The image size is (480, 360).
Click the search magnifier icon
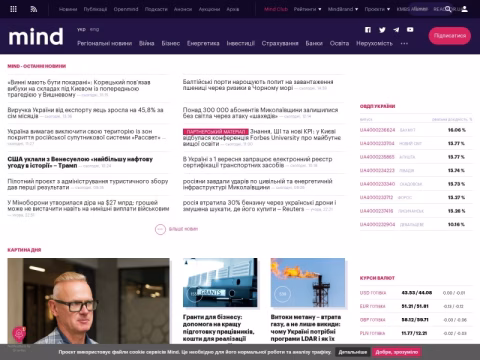pos(448,9)
